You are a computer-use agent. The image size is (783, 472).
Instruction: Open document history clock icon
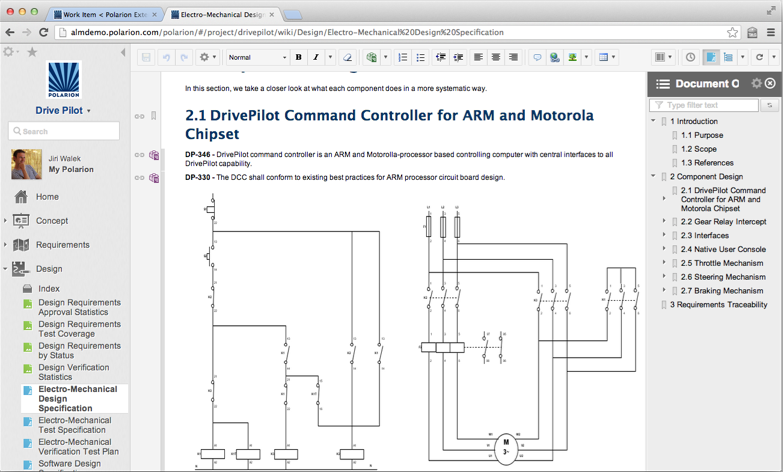click(691, 57)
